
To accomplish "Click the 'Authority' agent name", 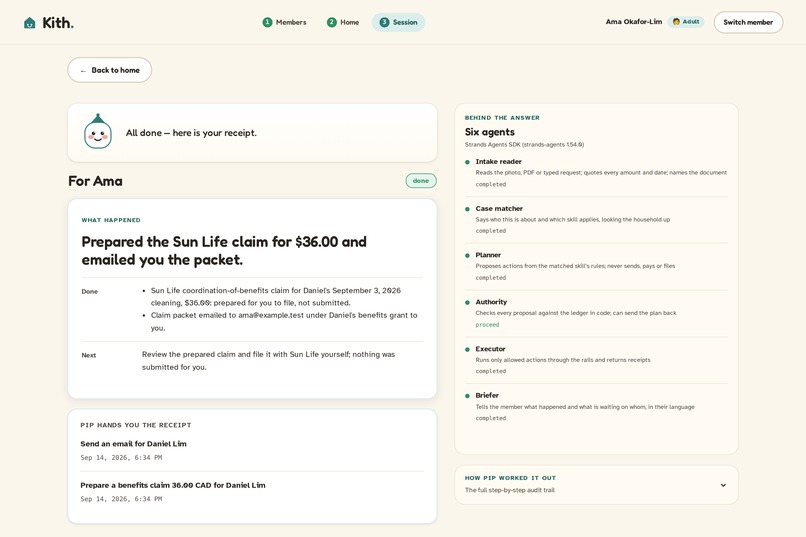I will [491, 302].
